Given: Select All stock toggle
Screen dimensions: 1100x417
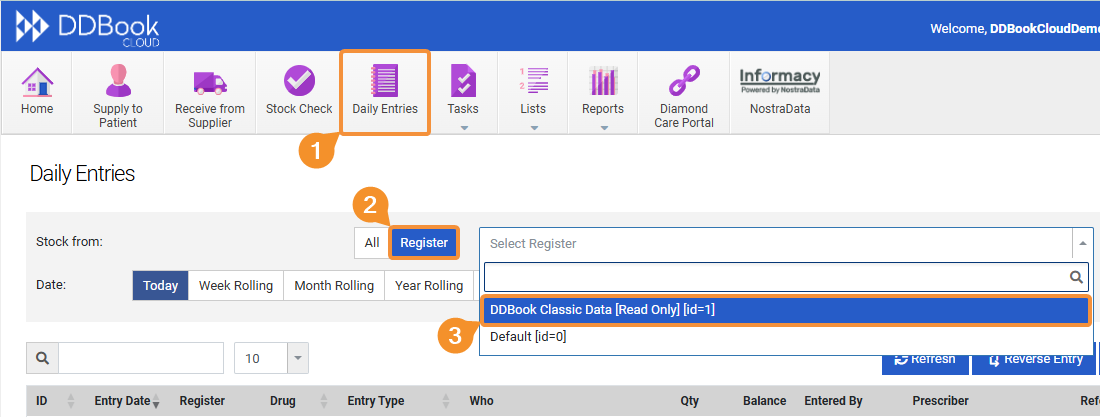Looking at the screenshot, I should (x=372, y=243).
